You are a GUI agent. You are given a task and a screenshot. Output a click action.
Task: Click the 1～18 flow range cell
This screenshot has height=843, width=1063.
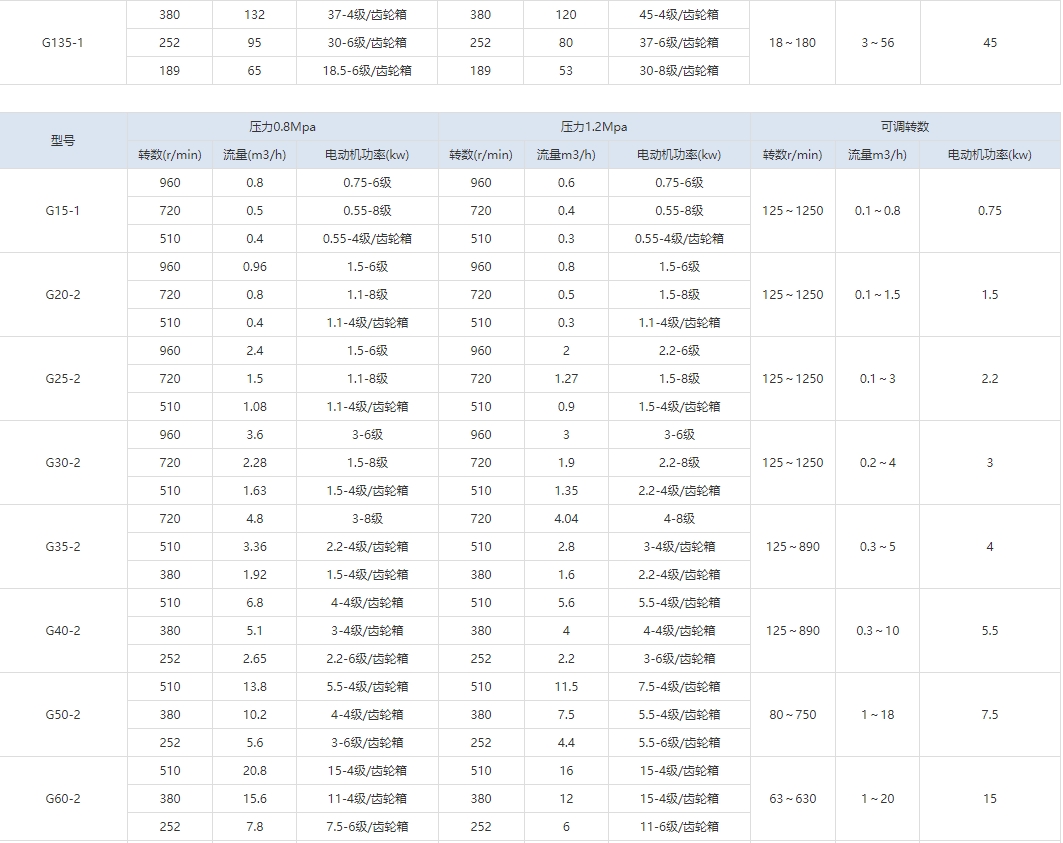pyautogui.click(x=878, y=715)
